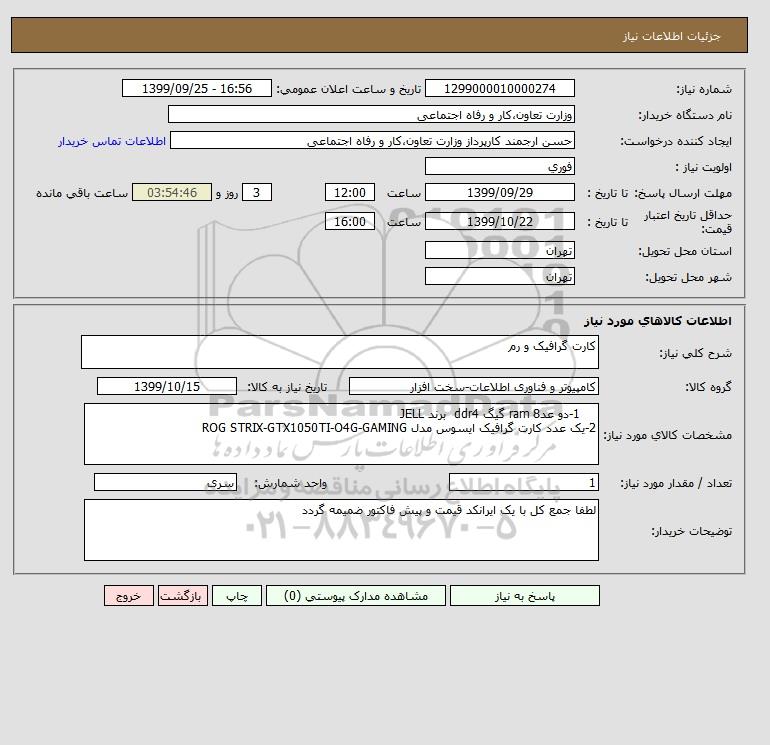This screenshot has width=770, height=745.
Task: Click the گروه کالا label
Action: point(709,387)
